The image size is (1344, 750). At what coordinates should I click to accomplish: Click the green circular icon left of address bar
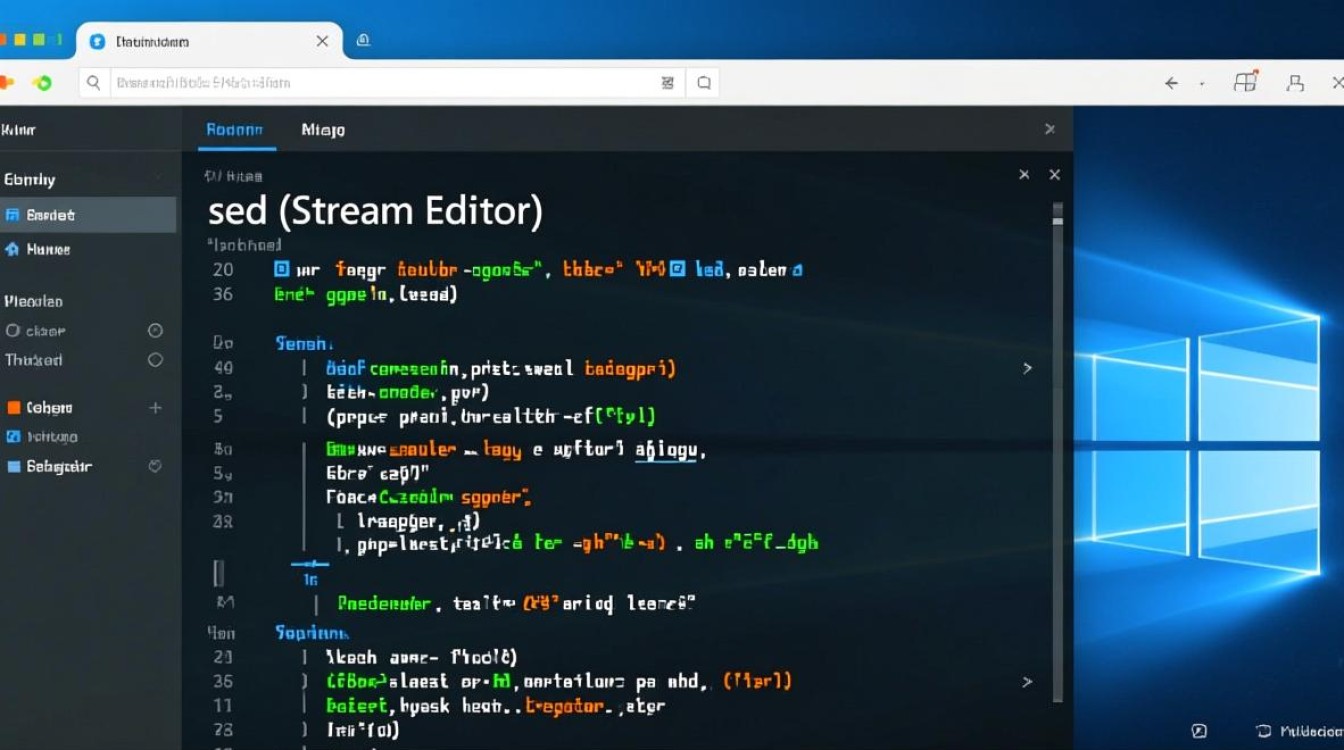[x=41, y=83]
